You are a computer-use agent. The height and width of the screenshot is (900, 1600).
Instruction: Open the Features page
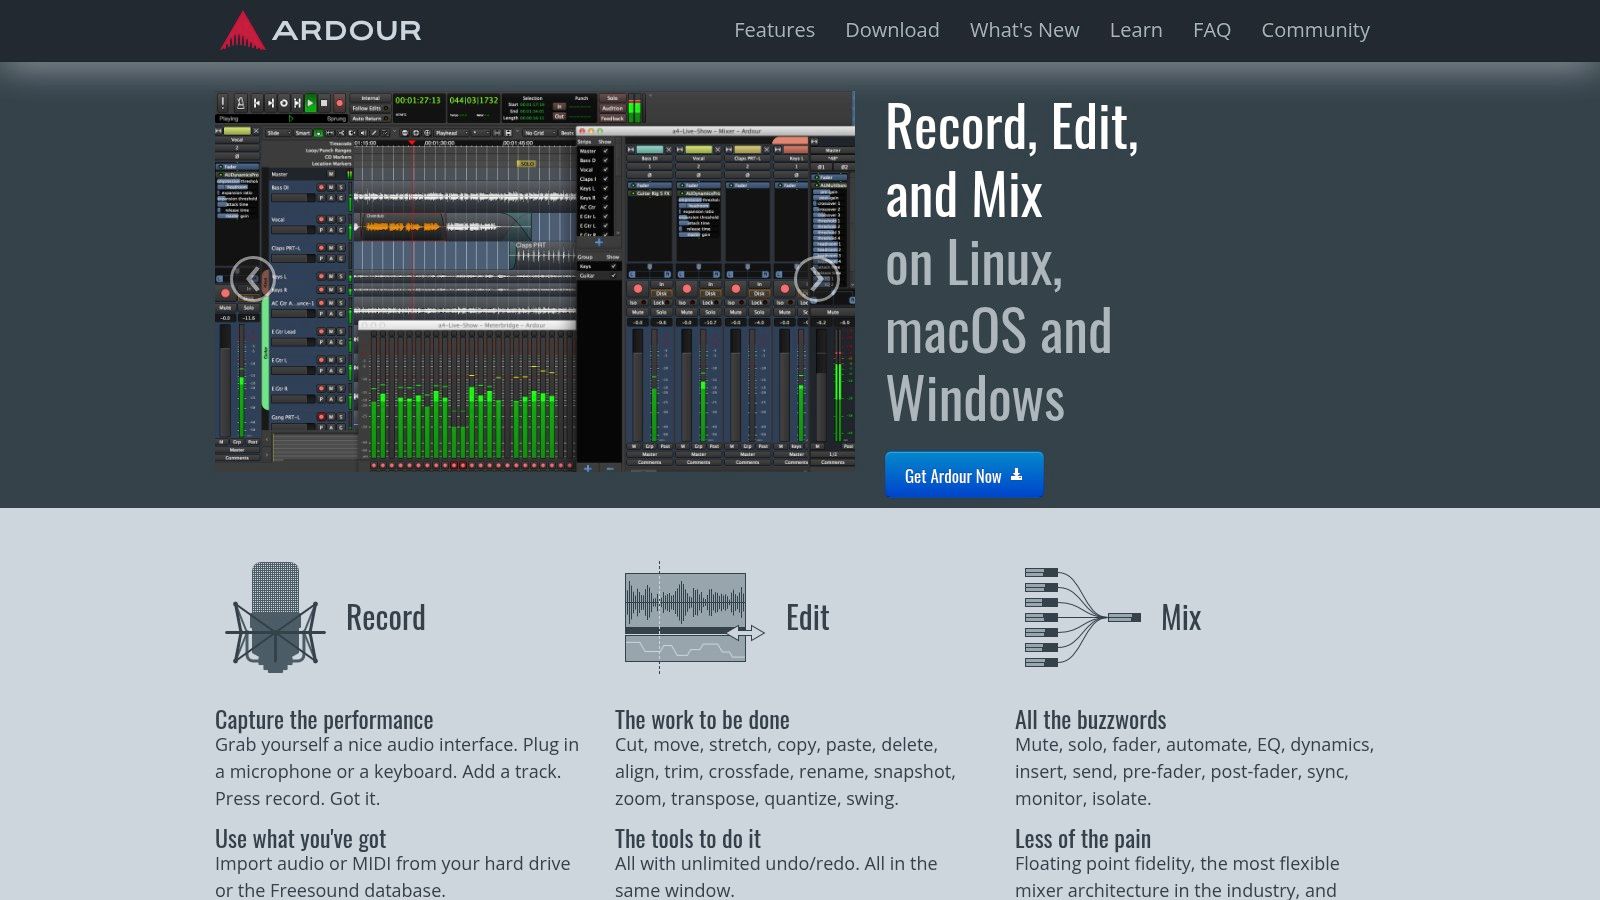point(774,30)
